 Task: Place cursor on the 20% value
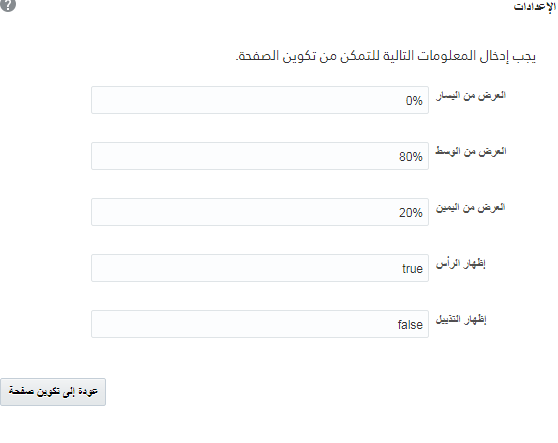point(411,213)
